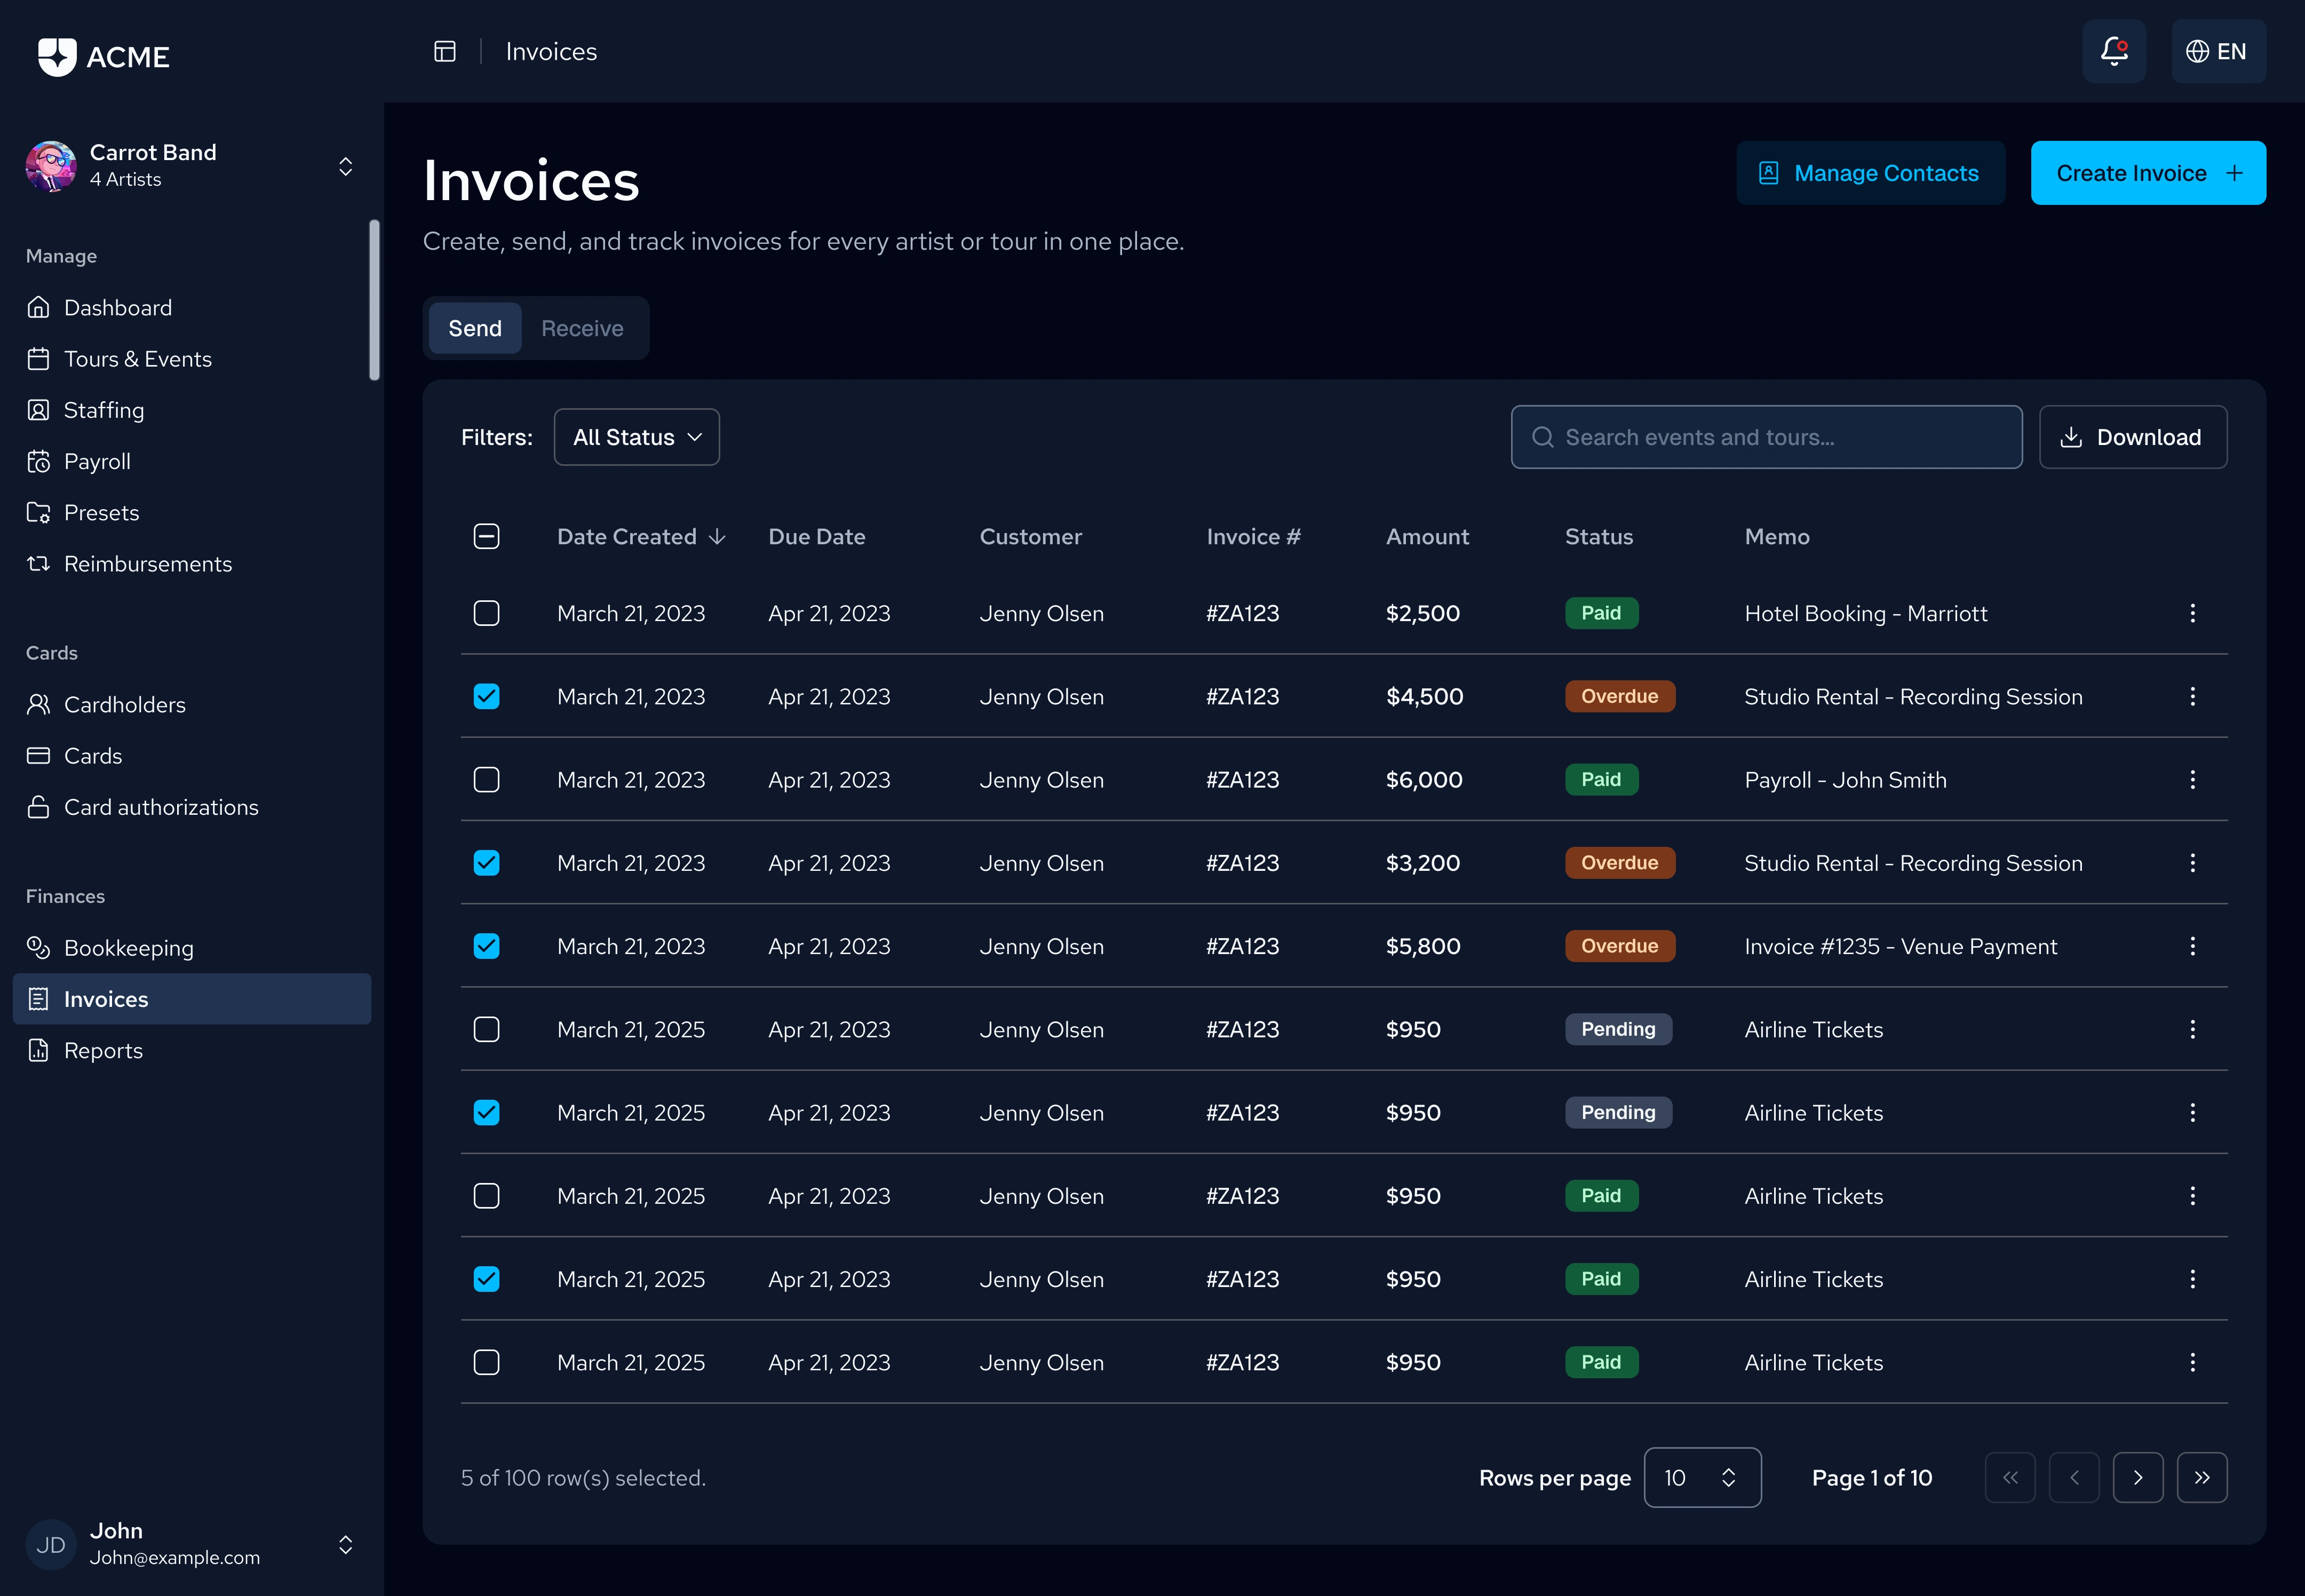Open the rows per page selector
2305x1596 pixels.
coord(1702,1478)
